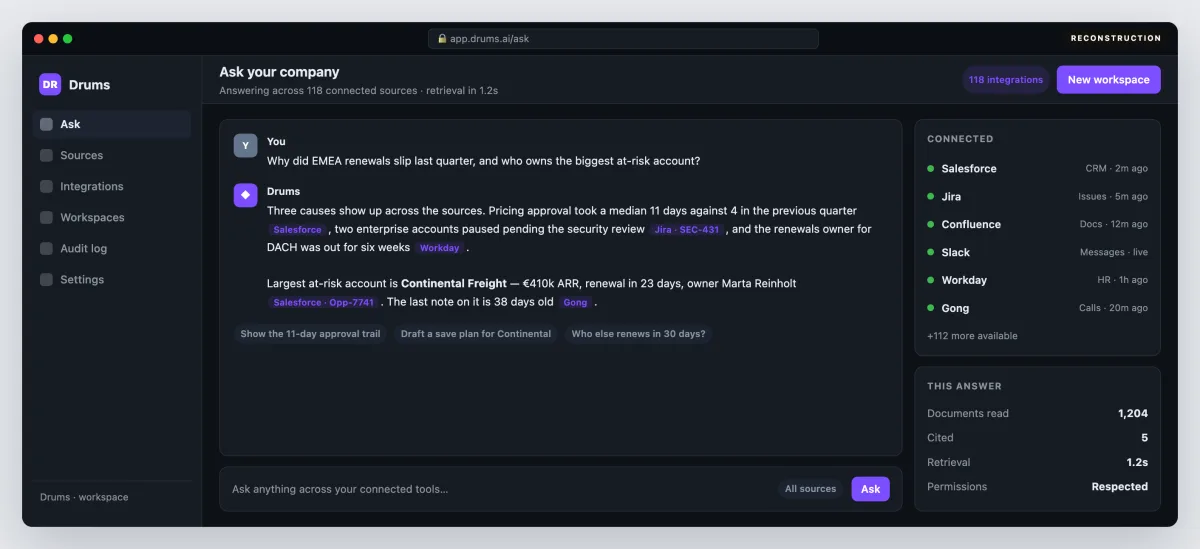The width and height of the screenshot is (1200, 549).
Task: Open the Workday citation chip
Action: (x=439, y=248)
